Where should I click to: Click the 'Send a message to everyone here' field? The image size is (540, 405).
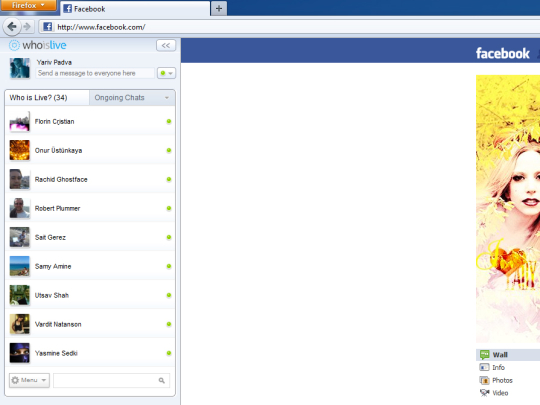[x=95, y=73]
